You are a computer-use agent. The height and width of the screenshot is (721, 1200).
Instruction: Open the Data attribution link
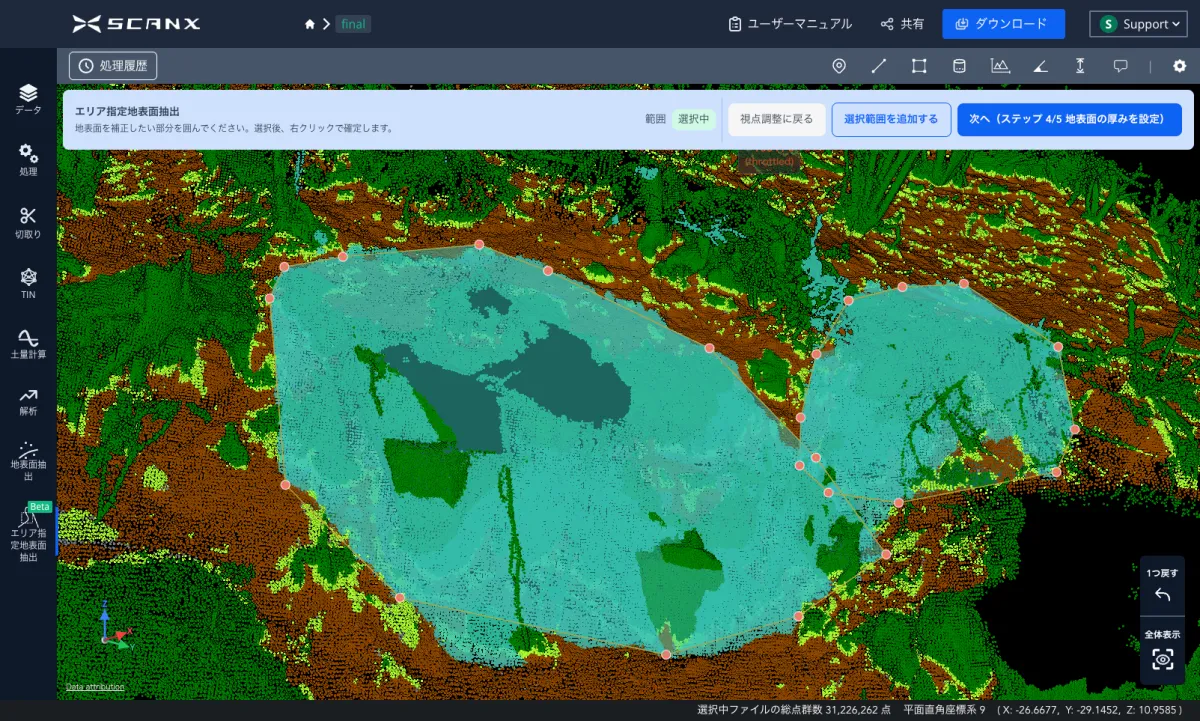tap(95, 687)
